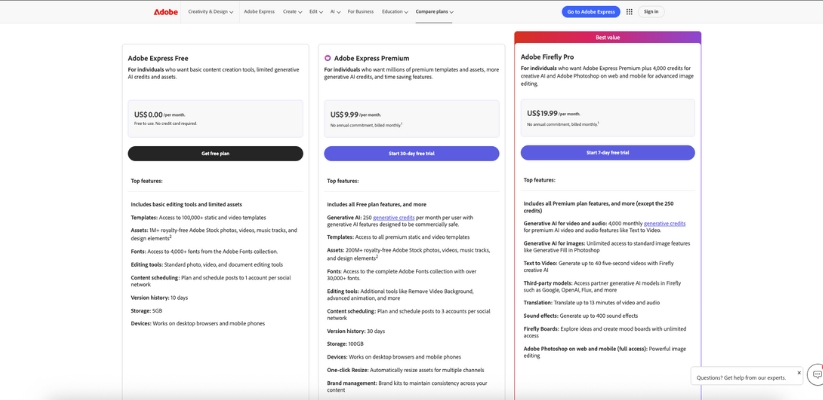Click Go to Adobe Express button

590,12
